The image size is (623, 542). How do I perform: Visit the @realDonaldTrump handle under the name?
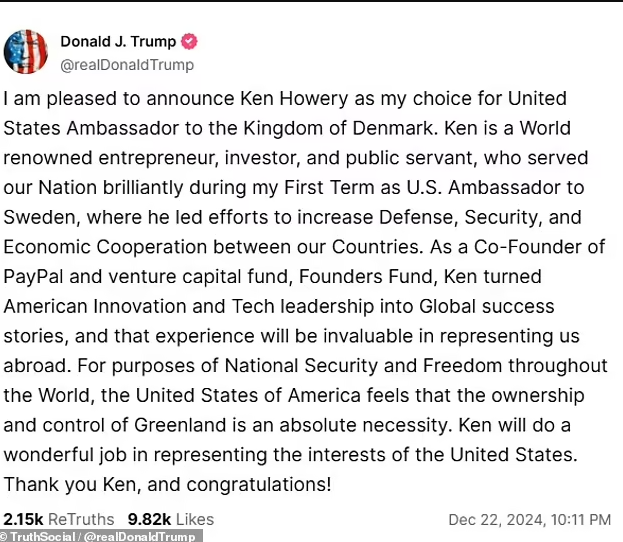127,65
